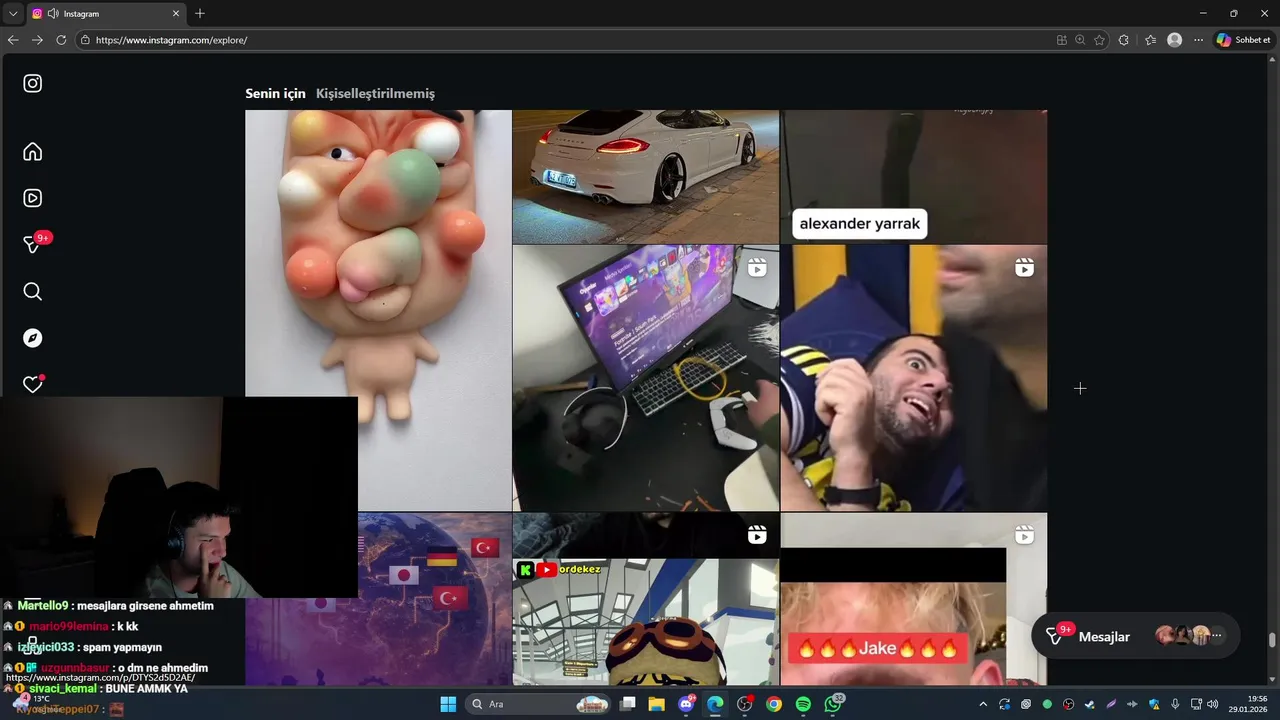1280x720 pixels.
Task: Open the Favorites list icon
Action: pyautogui.click(x=1150, y=40)
